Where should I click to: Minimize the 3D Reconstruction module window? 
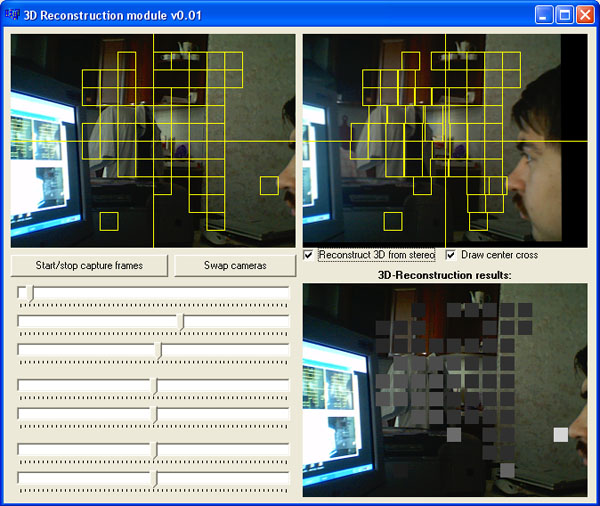coord(542,14)
